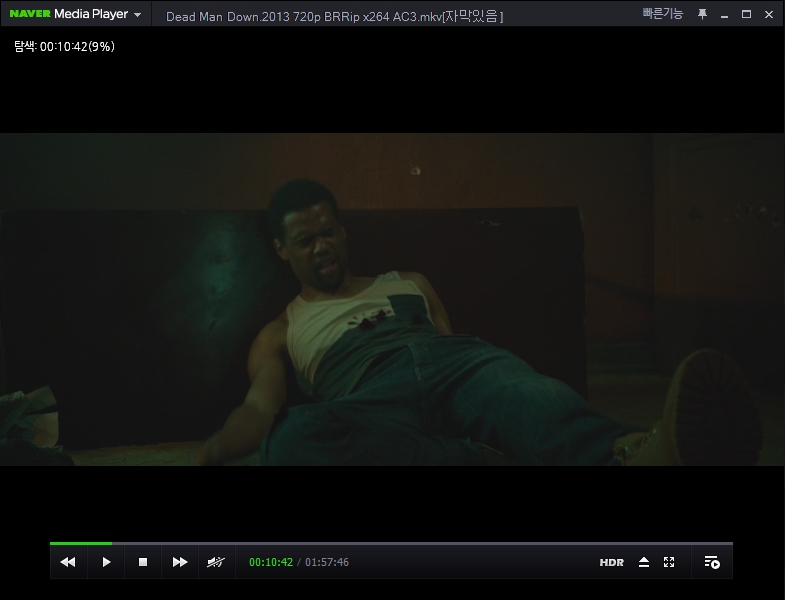The height and width of the screenshot is (600, 785).
Task: Click the fast forward button
Action: [x=180, y=562]
